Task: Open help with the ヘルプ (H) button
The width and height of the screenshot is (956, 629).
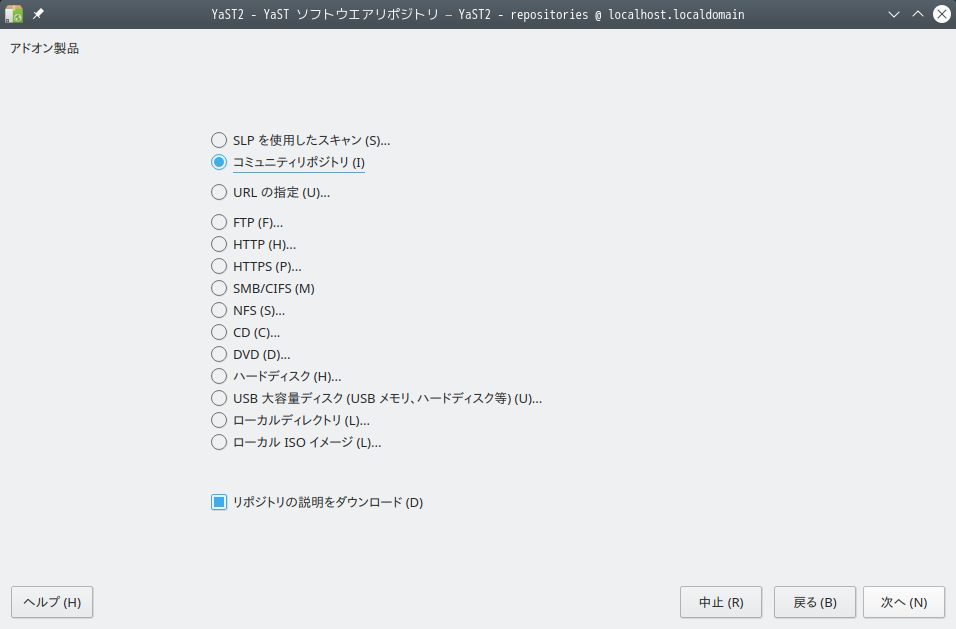Action: [52, 602]
